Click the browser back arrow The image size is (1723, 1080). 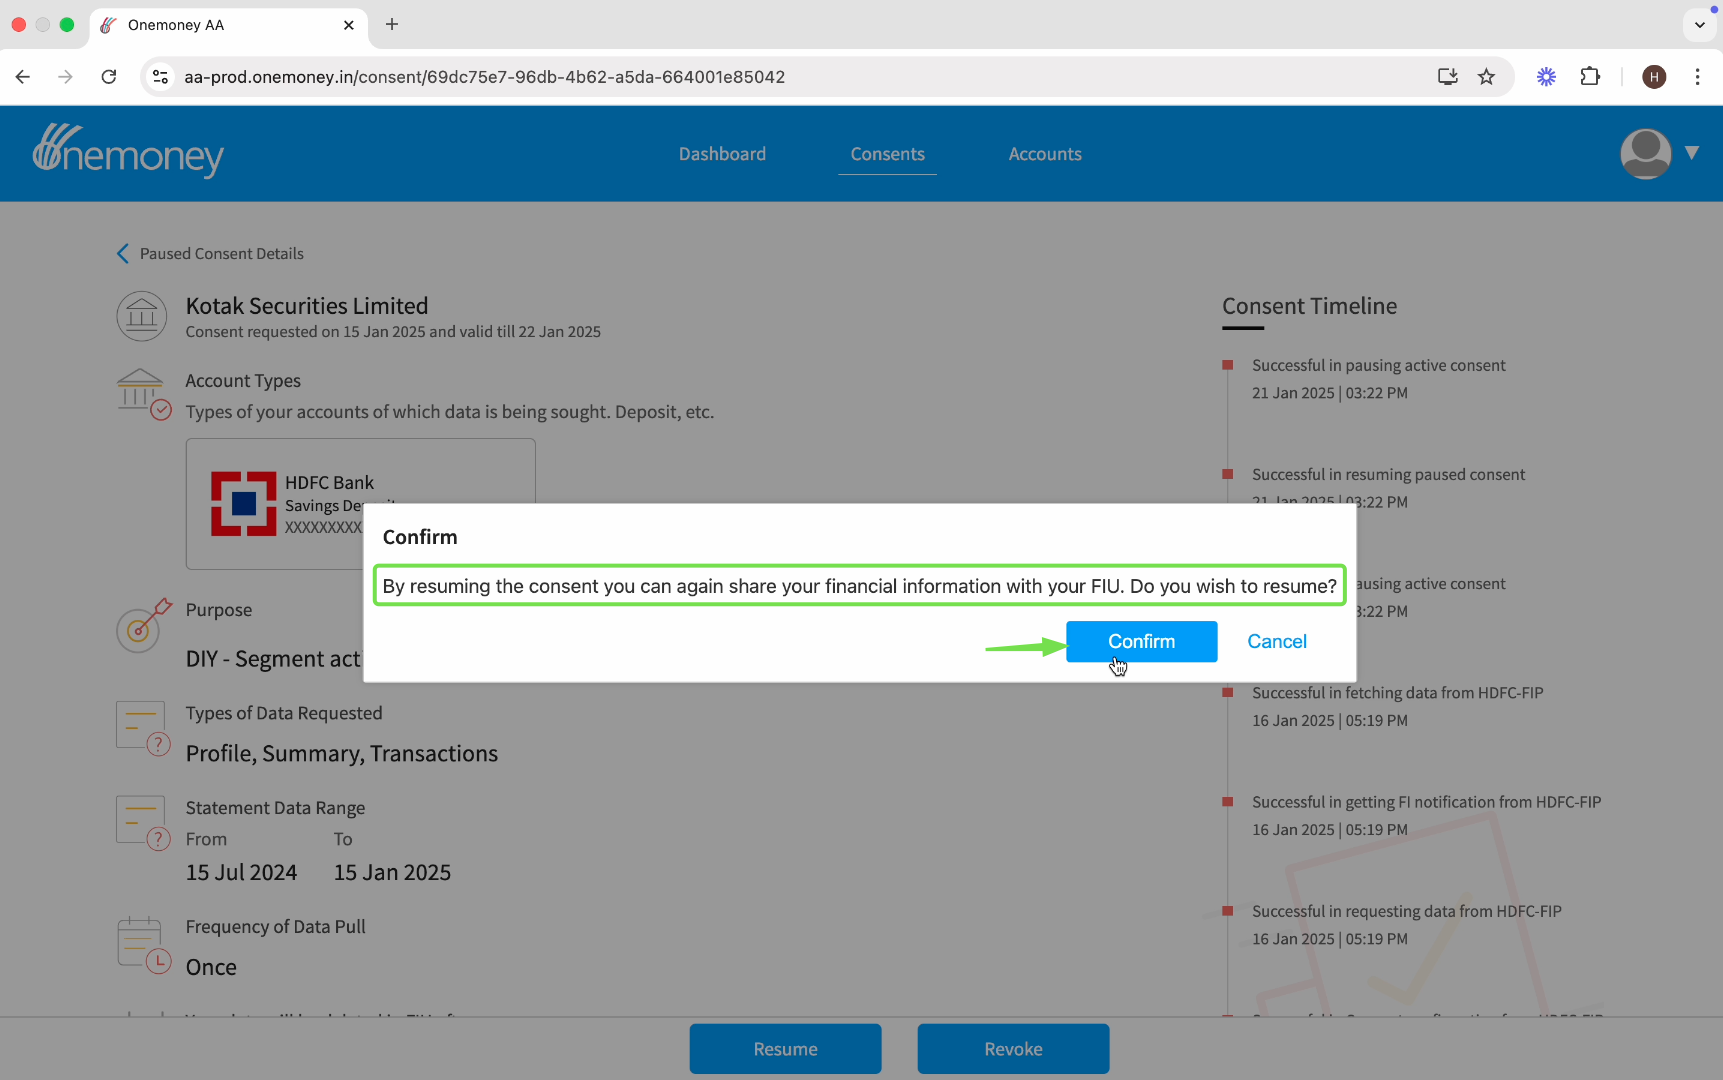click(x=23, y=77)
